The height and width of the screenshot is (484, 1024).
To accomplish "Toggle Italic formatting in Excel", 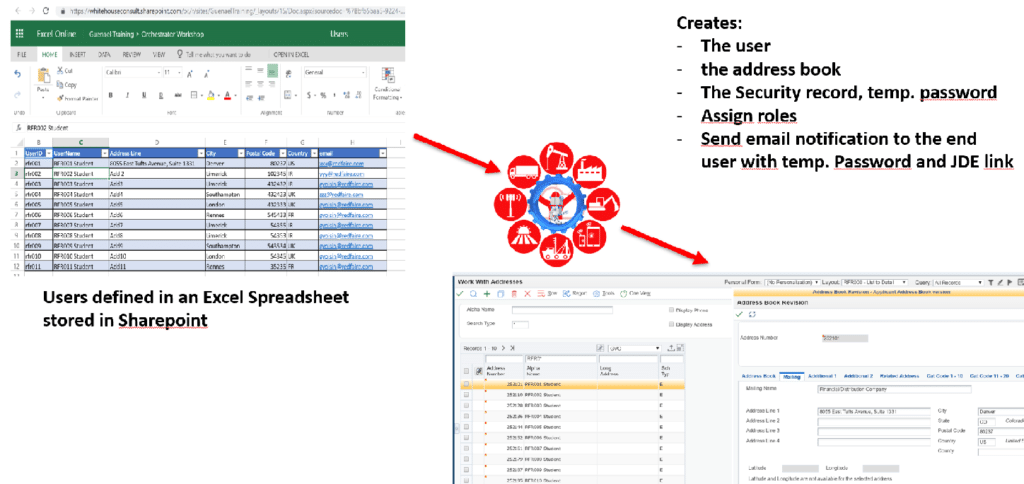I will 127,95.
